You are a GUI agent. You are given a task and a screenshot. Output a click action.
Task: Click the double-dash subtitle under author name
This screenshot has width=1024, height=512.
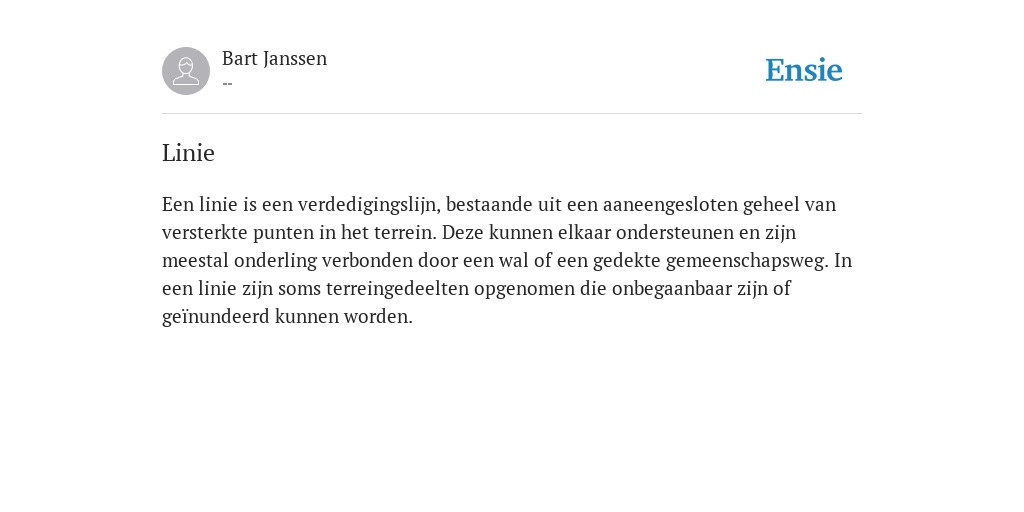pos(227,84)
